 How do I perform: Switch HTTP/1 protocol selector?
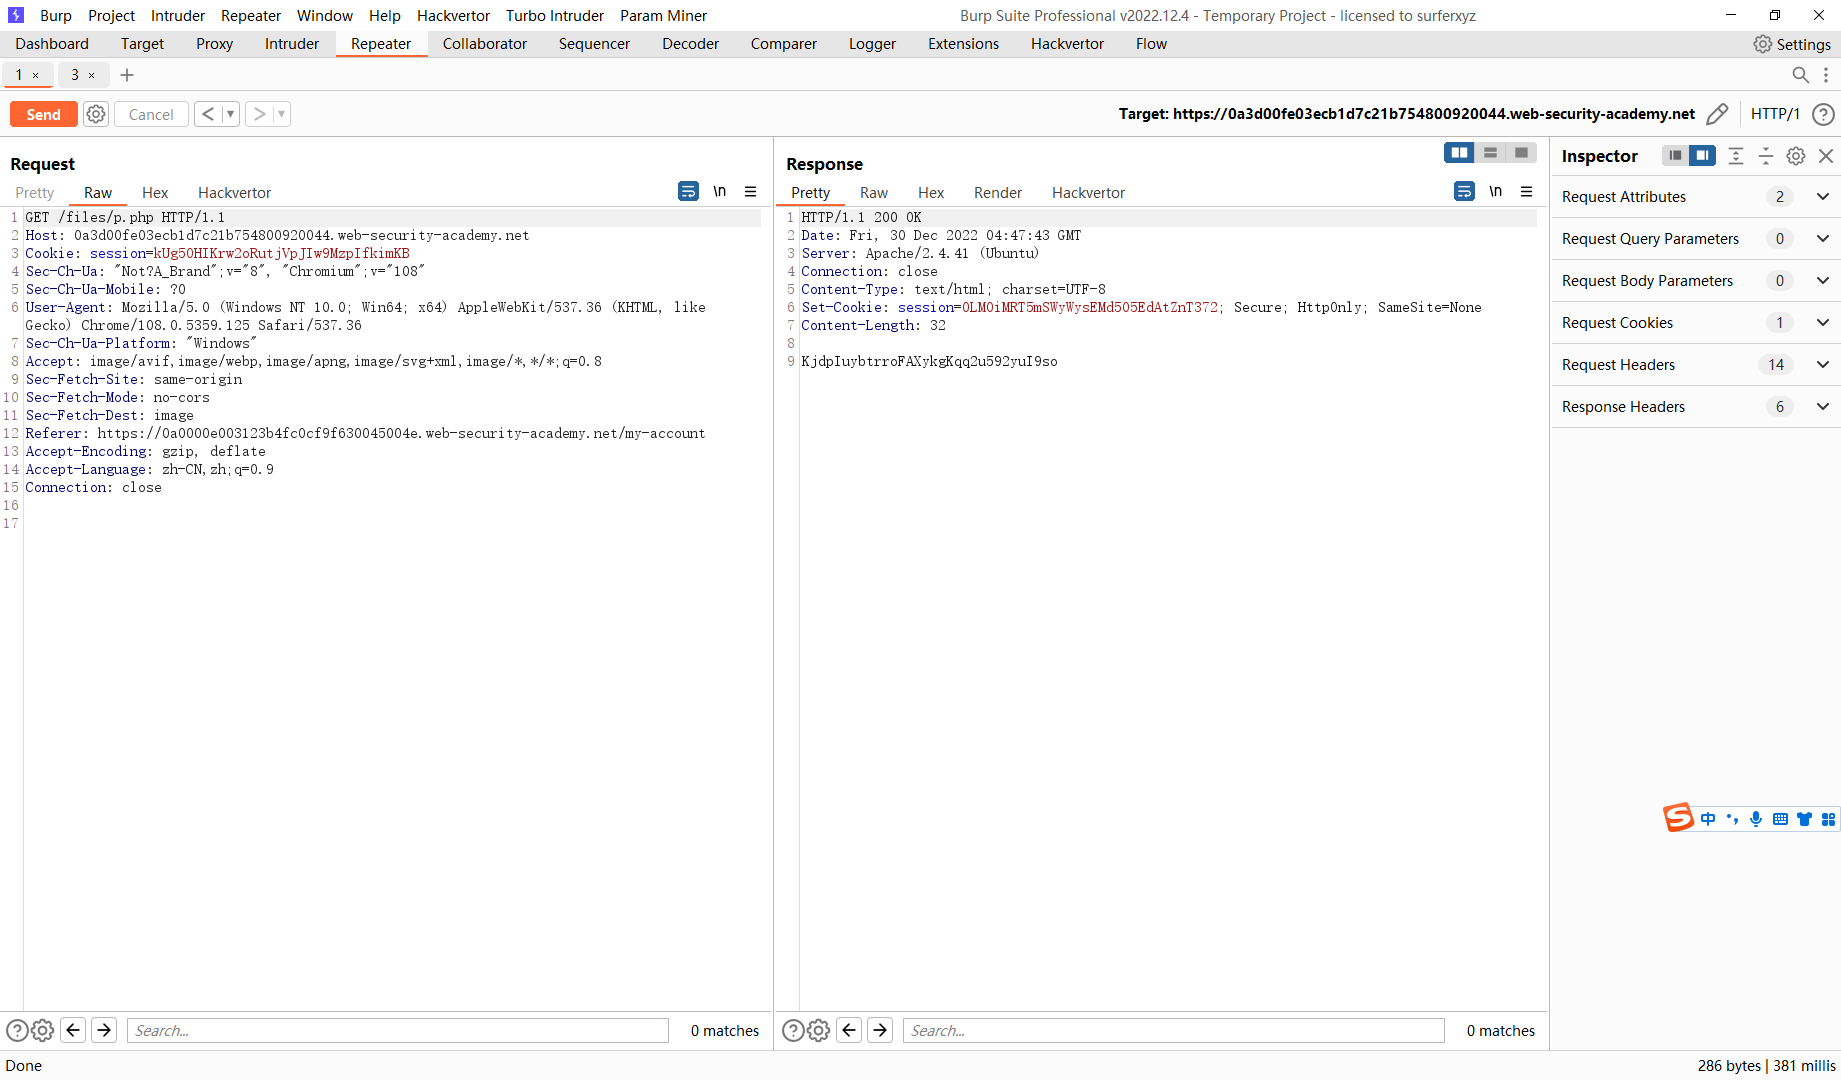[1775, 114]
